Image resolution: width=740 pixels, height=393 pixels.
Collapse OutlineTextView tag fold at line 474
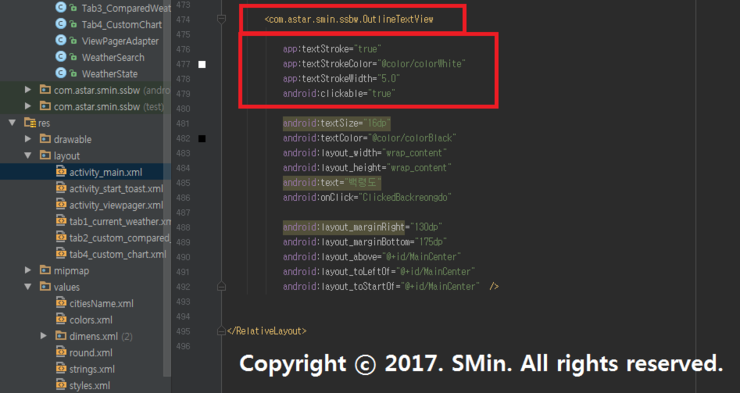pyautogui.click(x=221, y=19)
